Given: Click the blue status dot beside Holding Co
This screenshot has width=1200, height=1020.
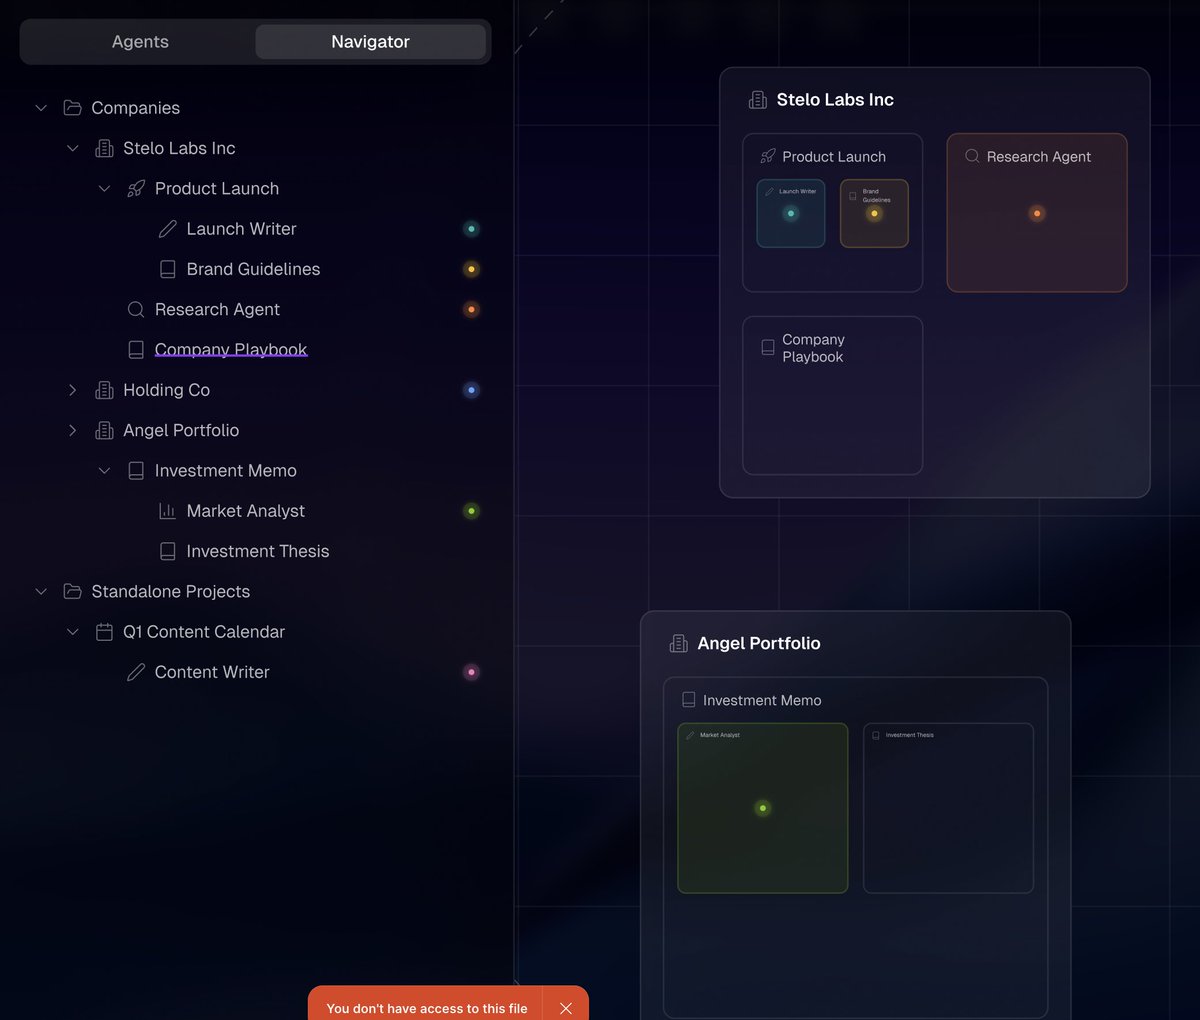Looking at the screenshot, I should tap(471, 390).
